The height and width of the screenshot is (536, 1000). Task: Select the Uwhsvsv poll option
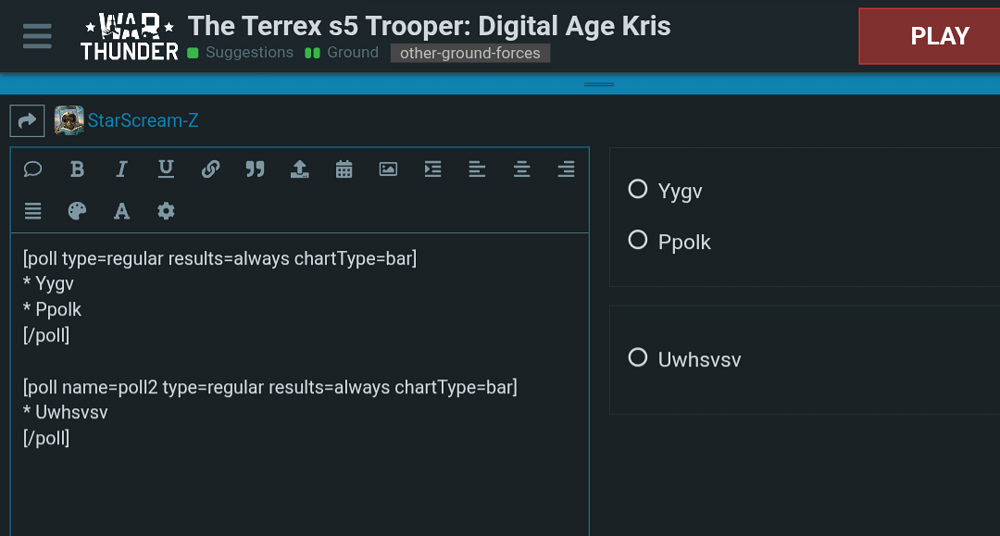[x=638, y=357]
